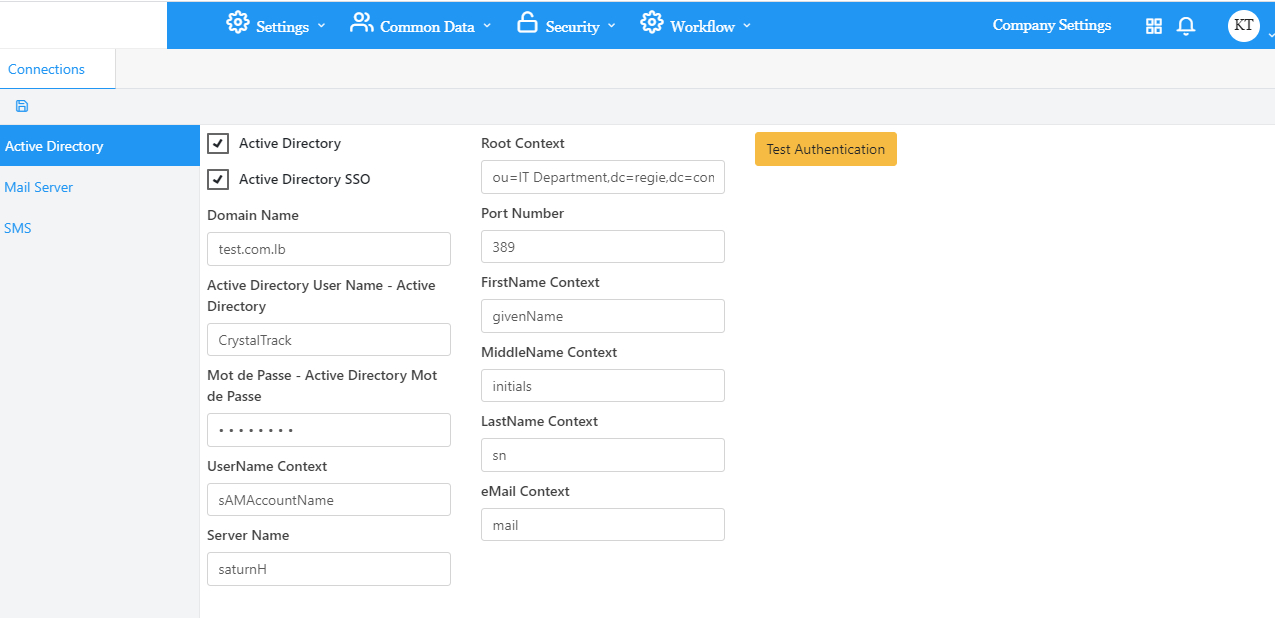Click the Settings gear icon

(237, 23)
